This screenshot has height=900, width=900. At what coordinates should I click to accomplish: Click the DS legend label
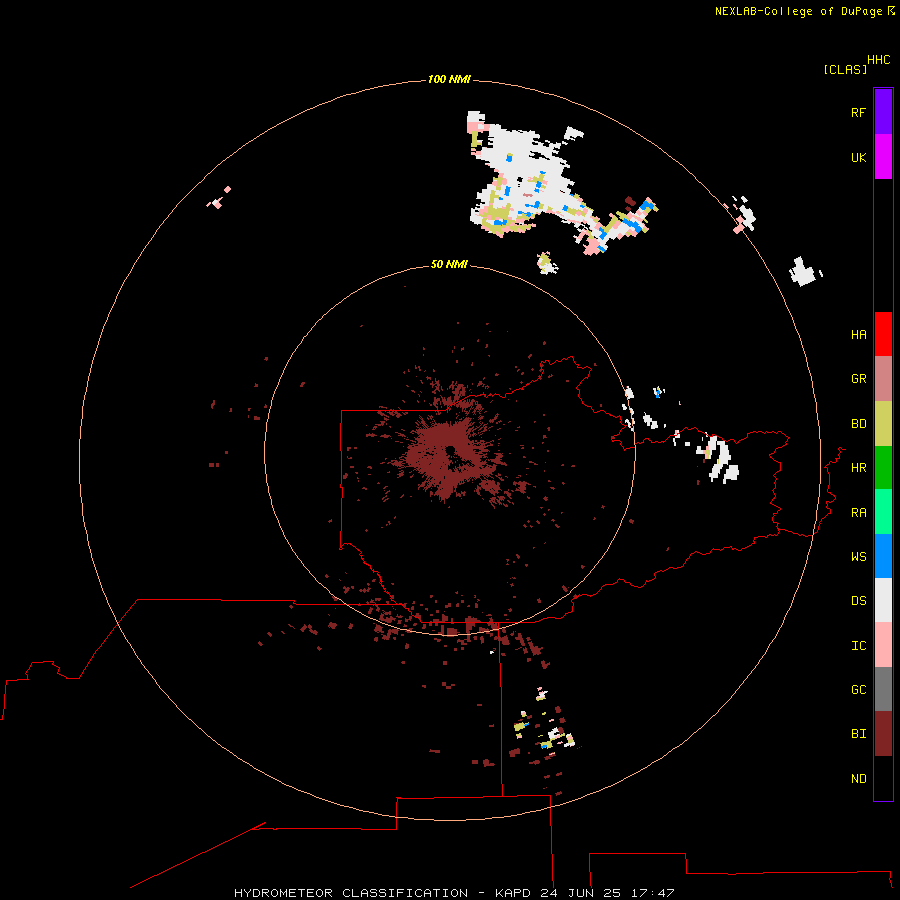point(858,601)
